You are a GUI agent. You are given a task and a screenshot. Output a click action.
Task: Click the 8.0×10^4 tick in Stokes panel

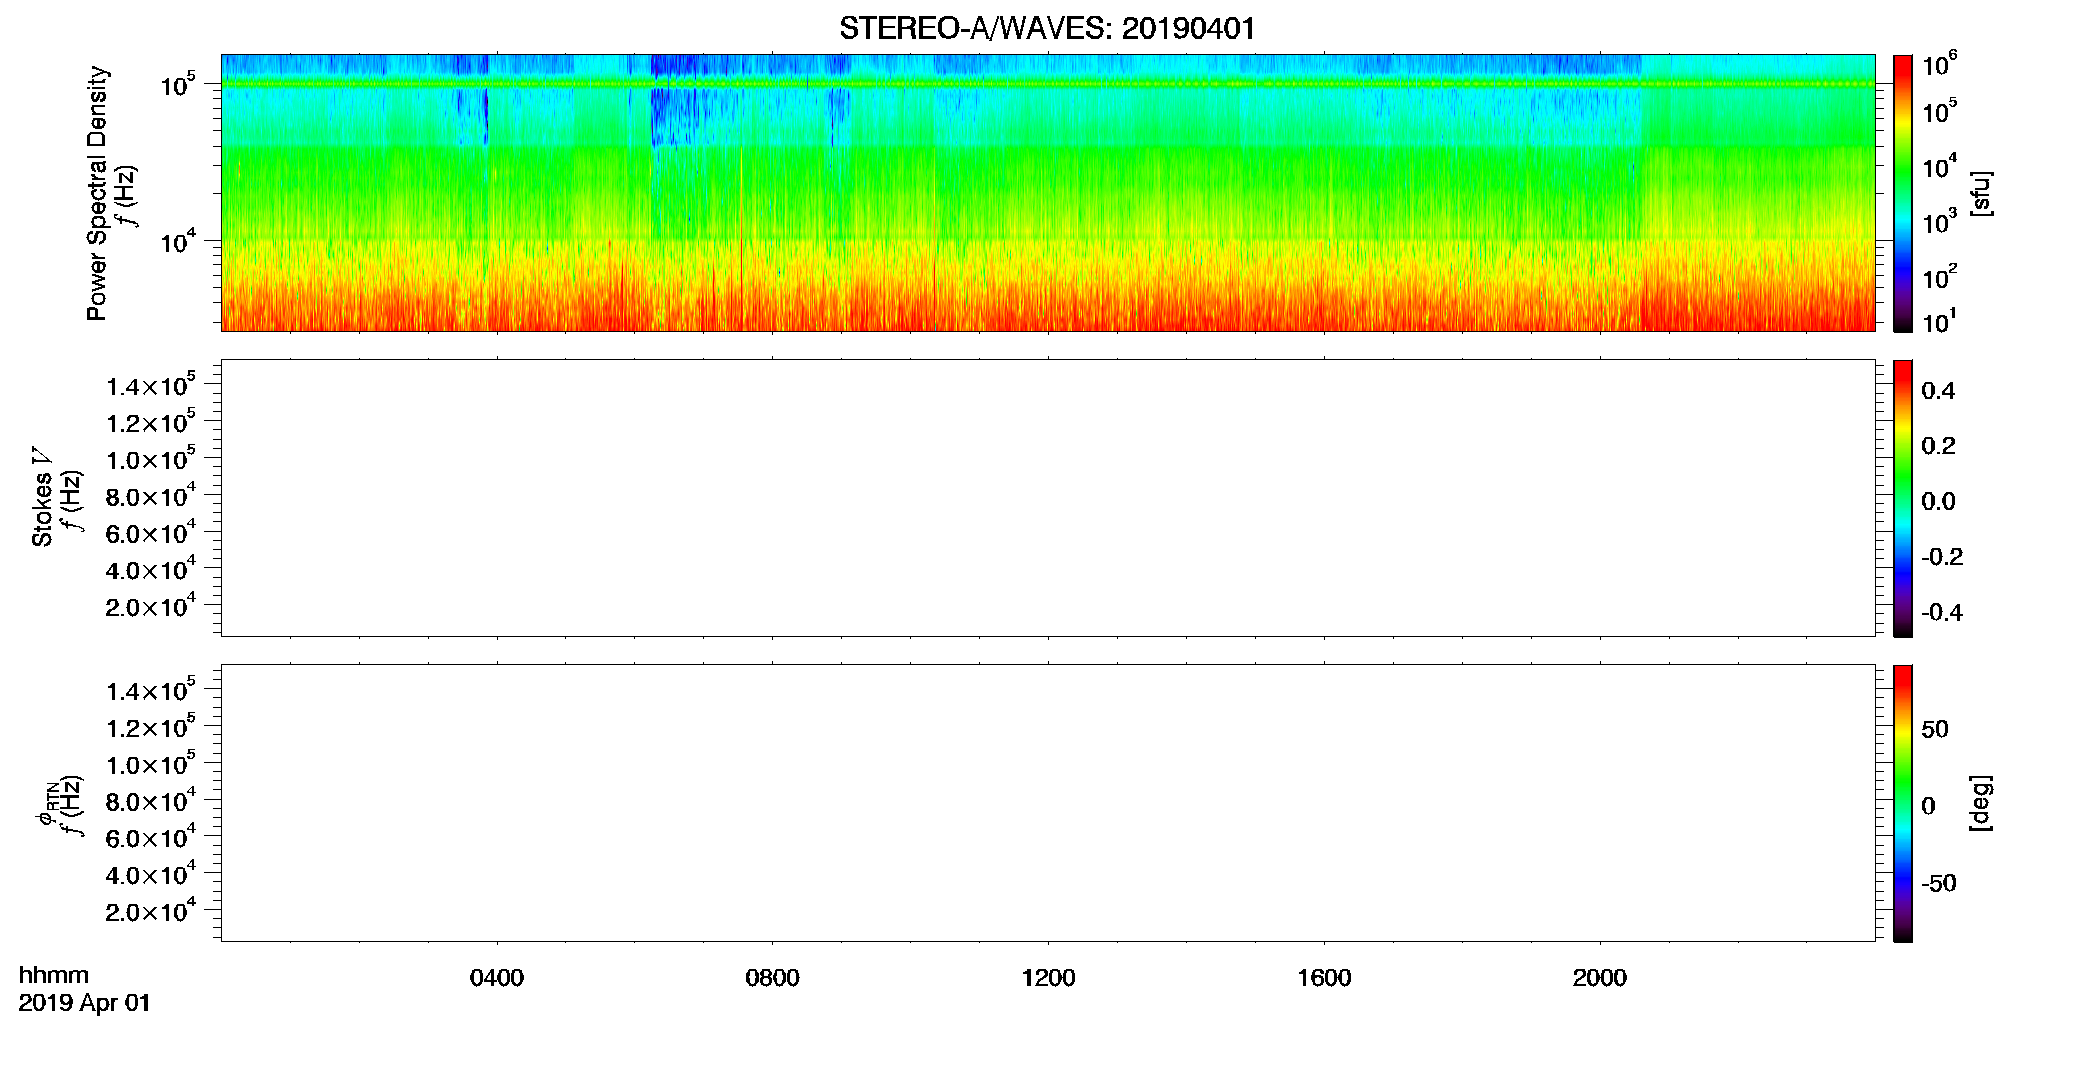[151, 494]
